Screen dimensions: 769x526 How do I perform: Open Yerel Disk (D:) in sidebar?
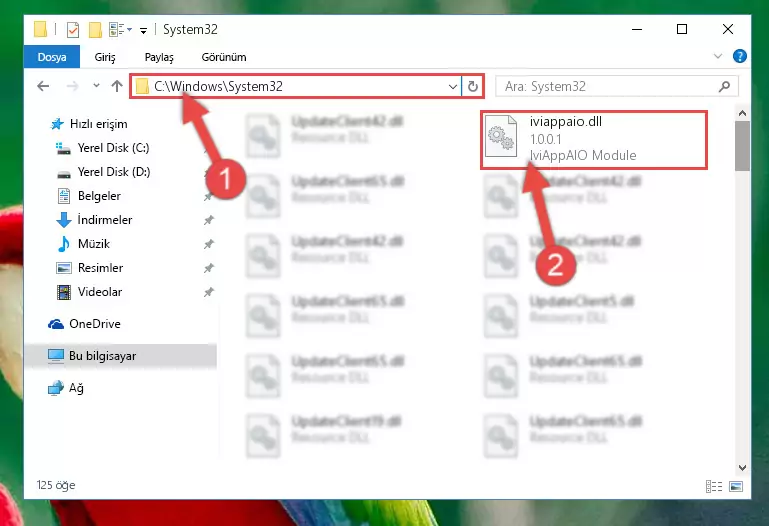pyautogui.click(x=103, y=172)
